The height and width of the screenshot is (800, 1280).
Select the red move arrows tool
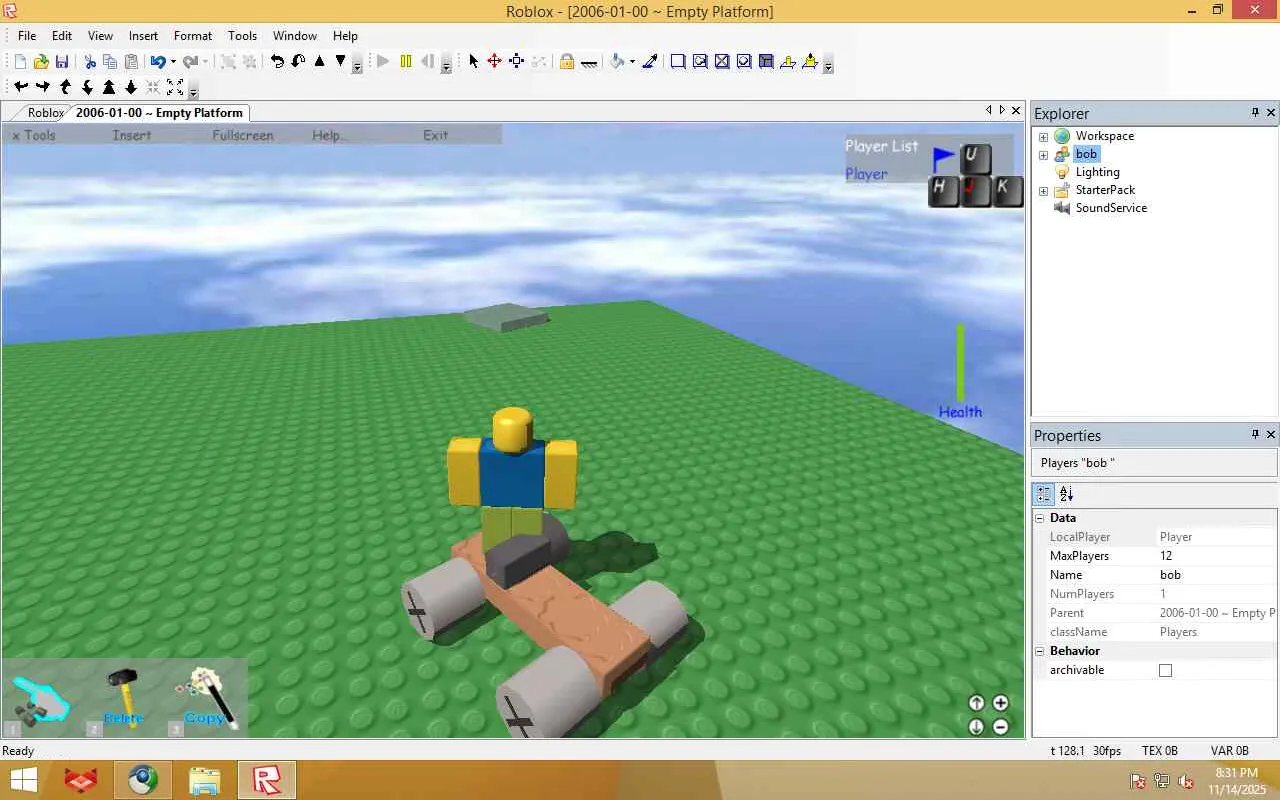point(494,62)
